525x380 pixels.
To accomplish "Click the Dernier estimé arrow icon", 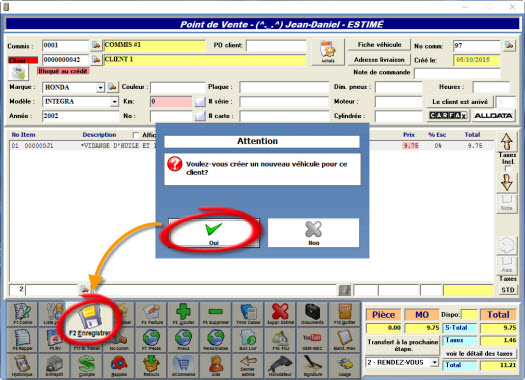I will point(248,366).
